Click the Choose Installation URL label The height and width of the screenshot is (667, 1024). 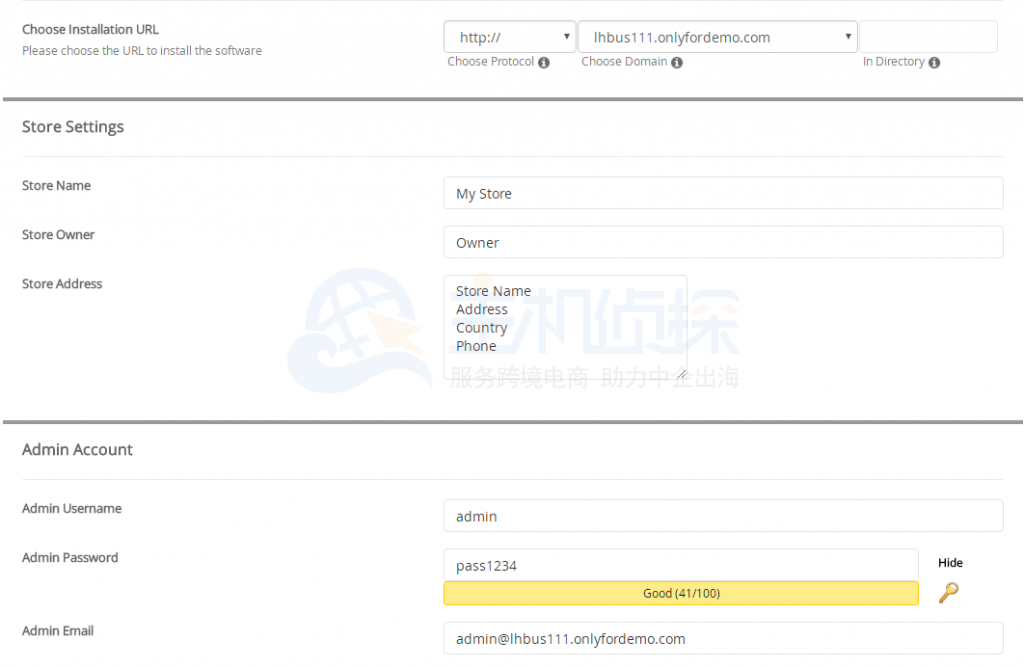tap(90, 29)
